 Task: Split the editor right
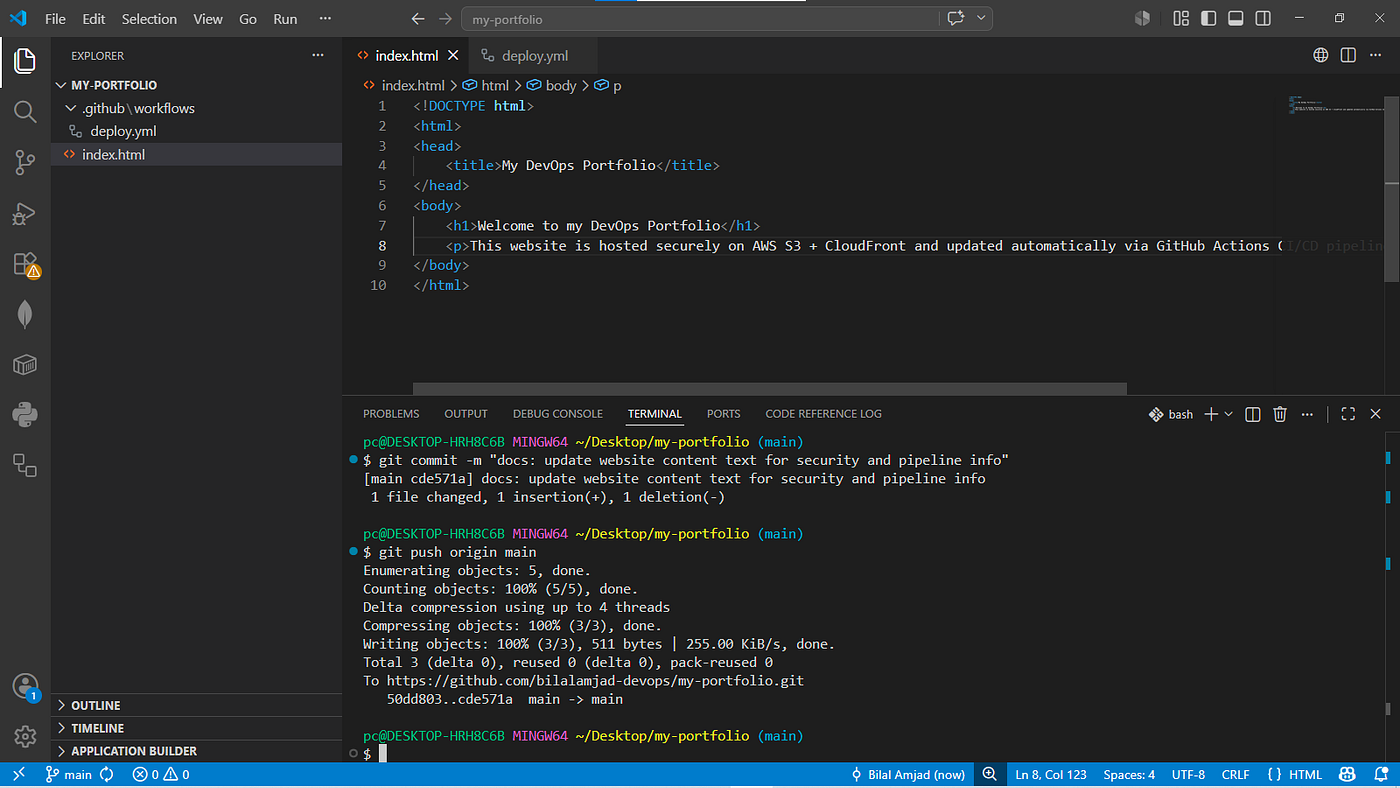(1348, 55)
